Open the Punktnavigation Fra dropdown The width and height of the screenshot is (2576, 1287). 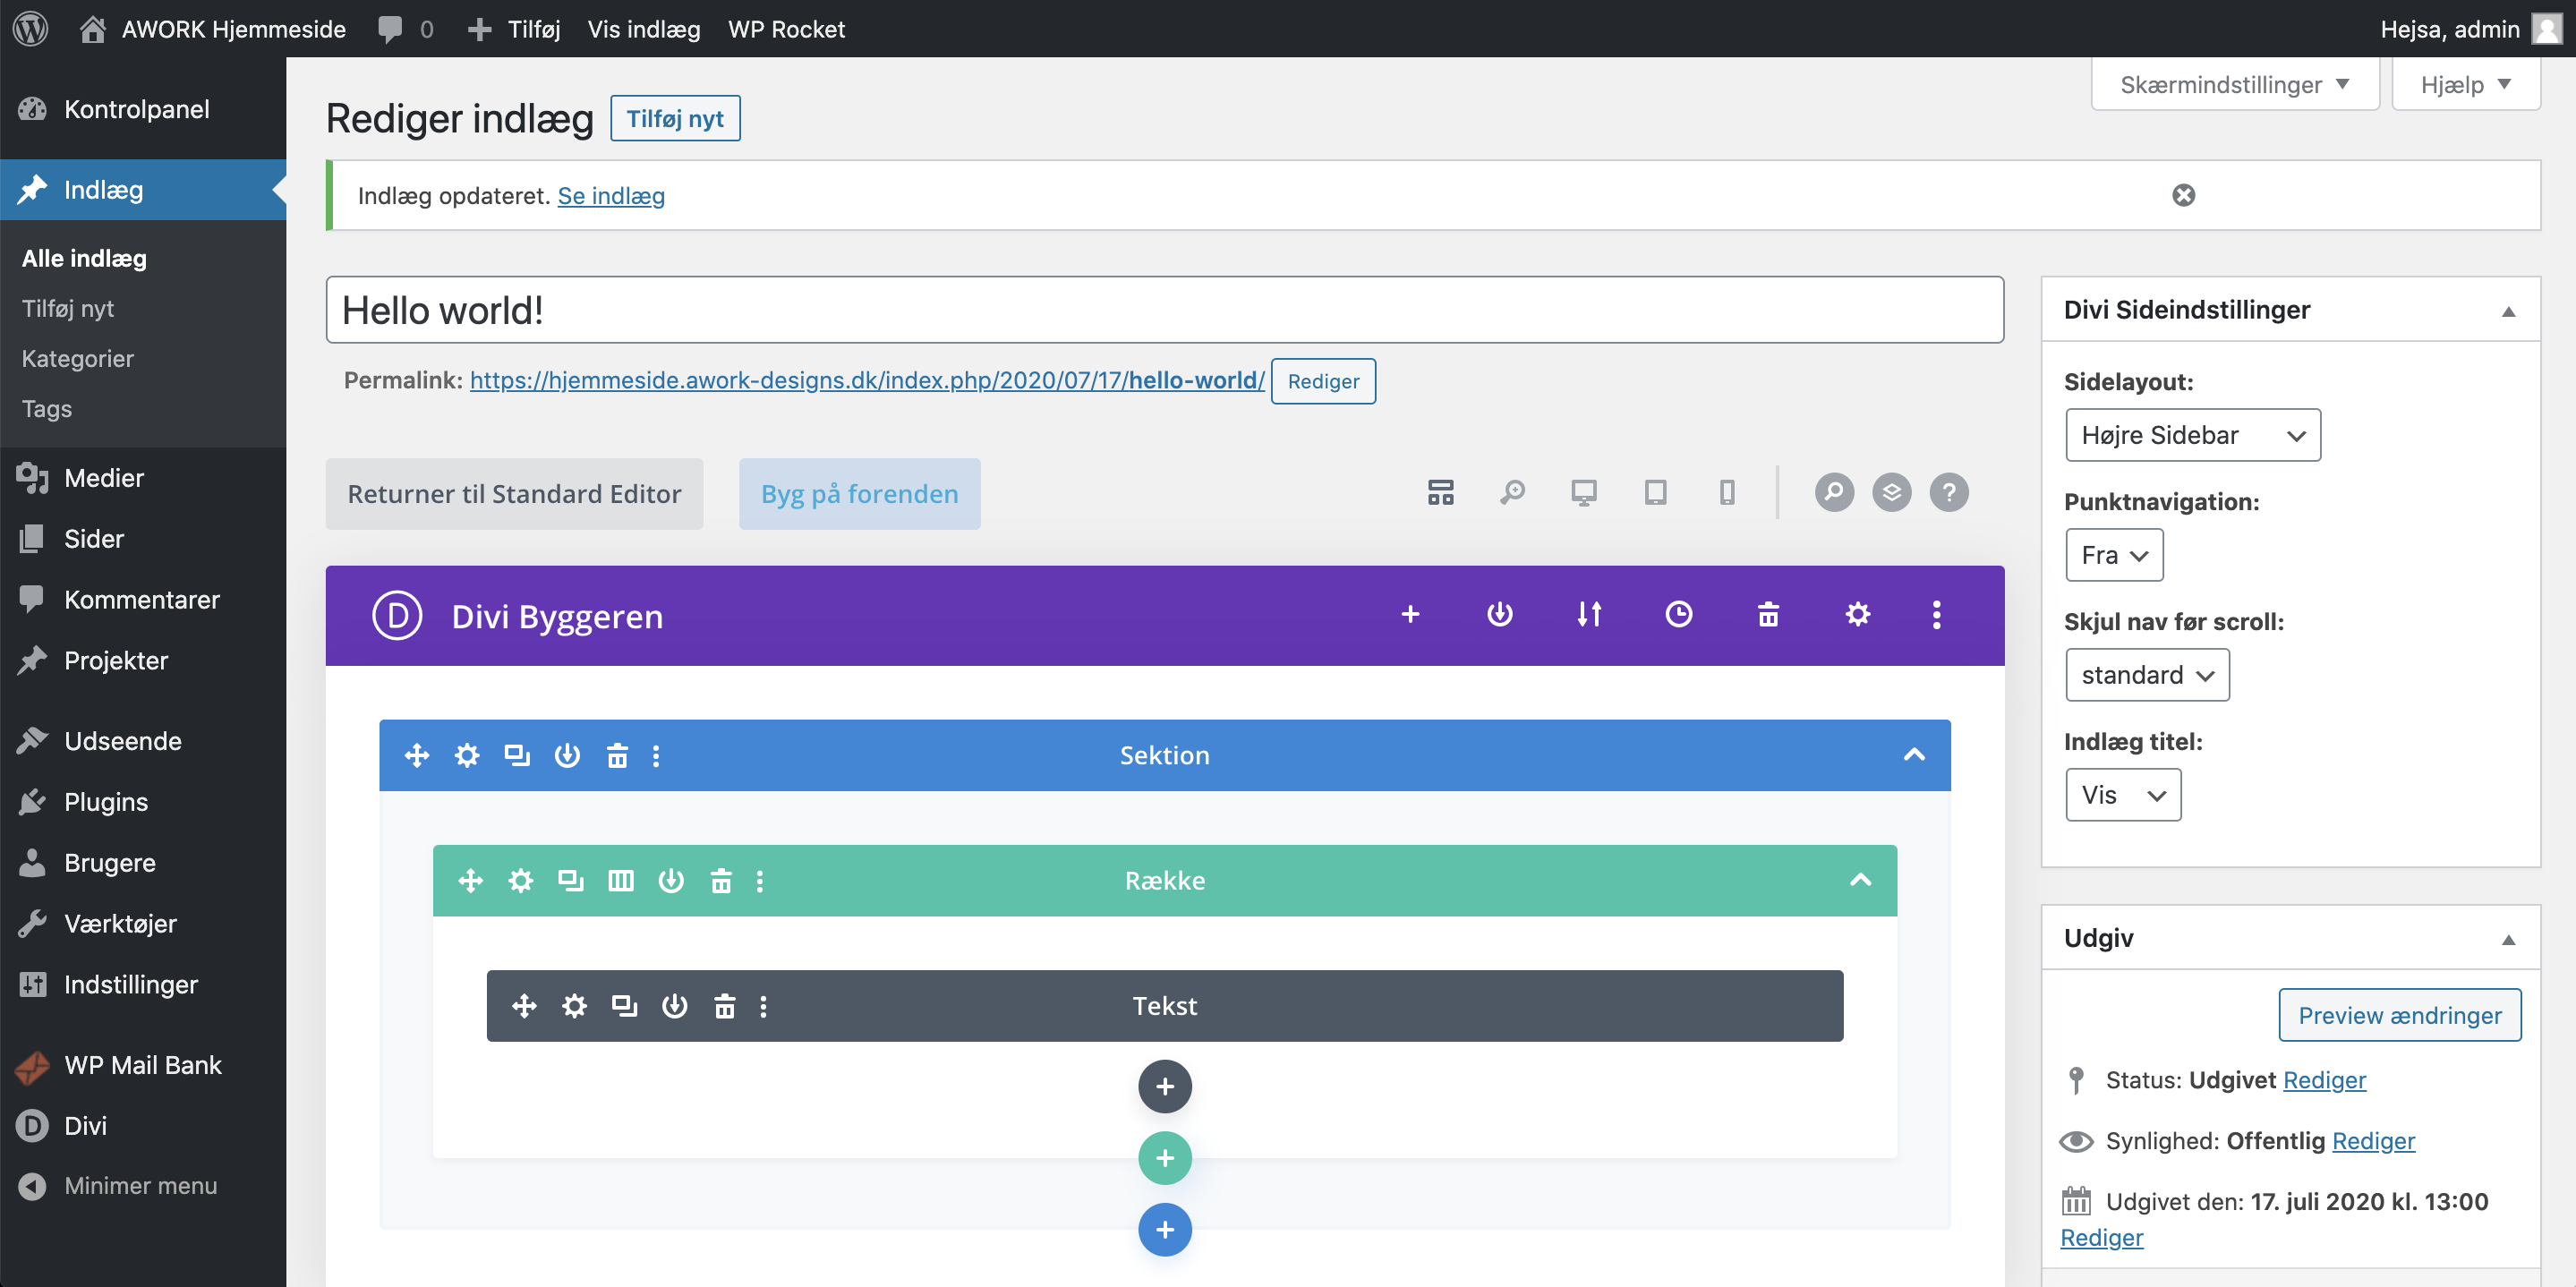2114,555
